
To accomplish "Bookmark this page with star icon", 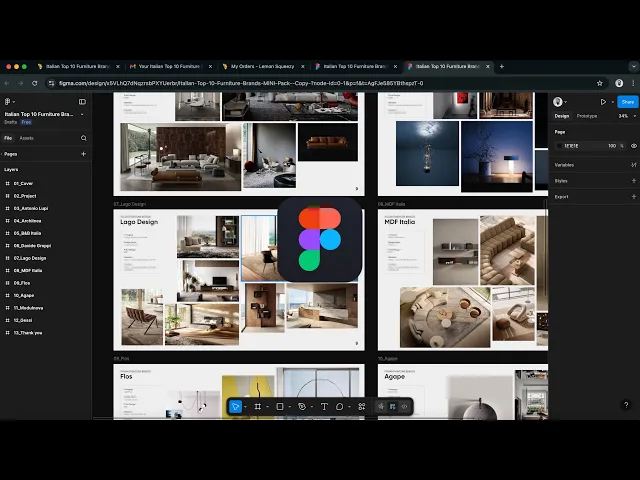I will [x=600, y=83].
